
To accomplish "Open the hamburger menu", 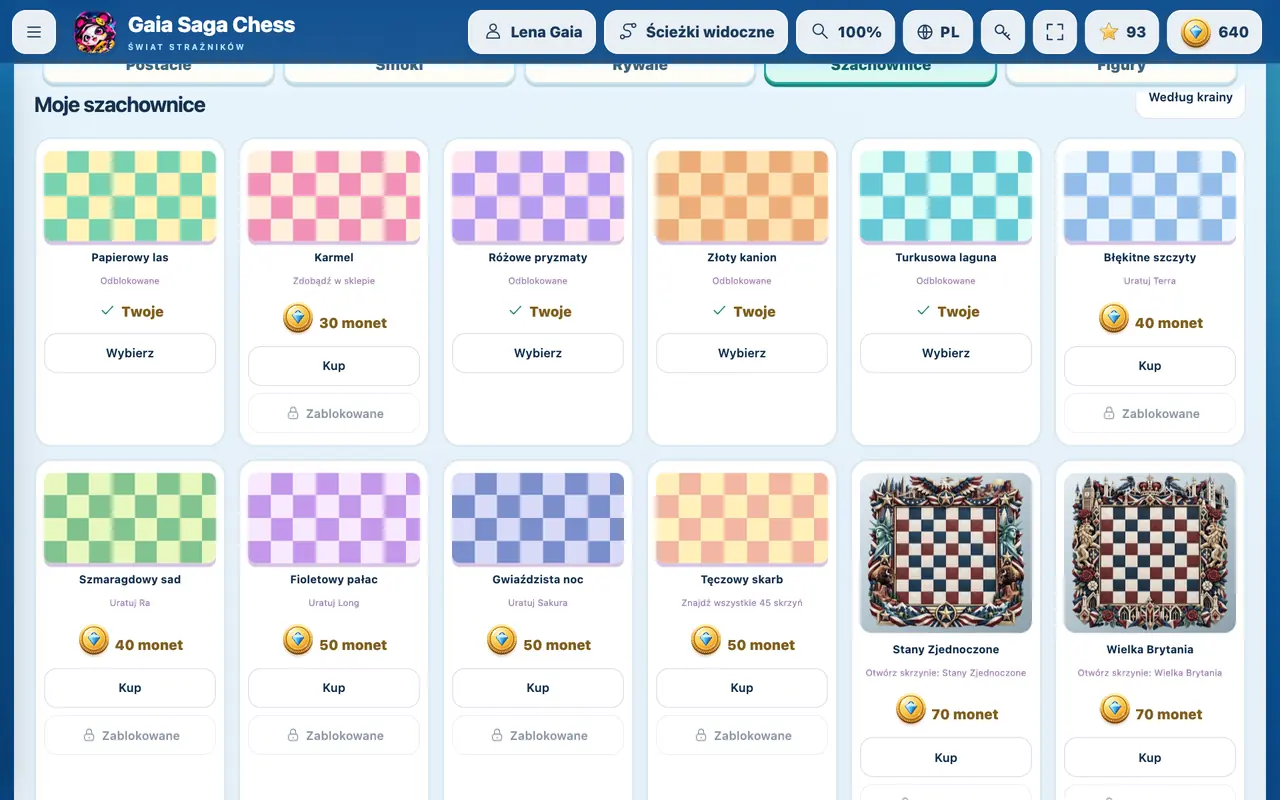I will click(34, 32).
